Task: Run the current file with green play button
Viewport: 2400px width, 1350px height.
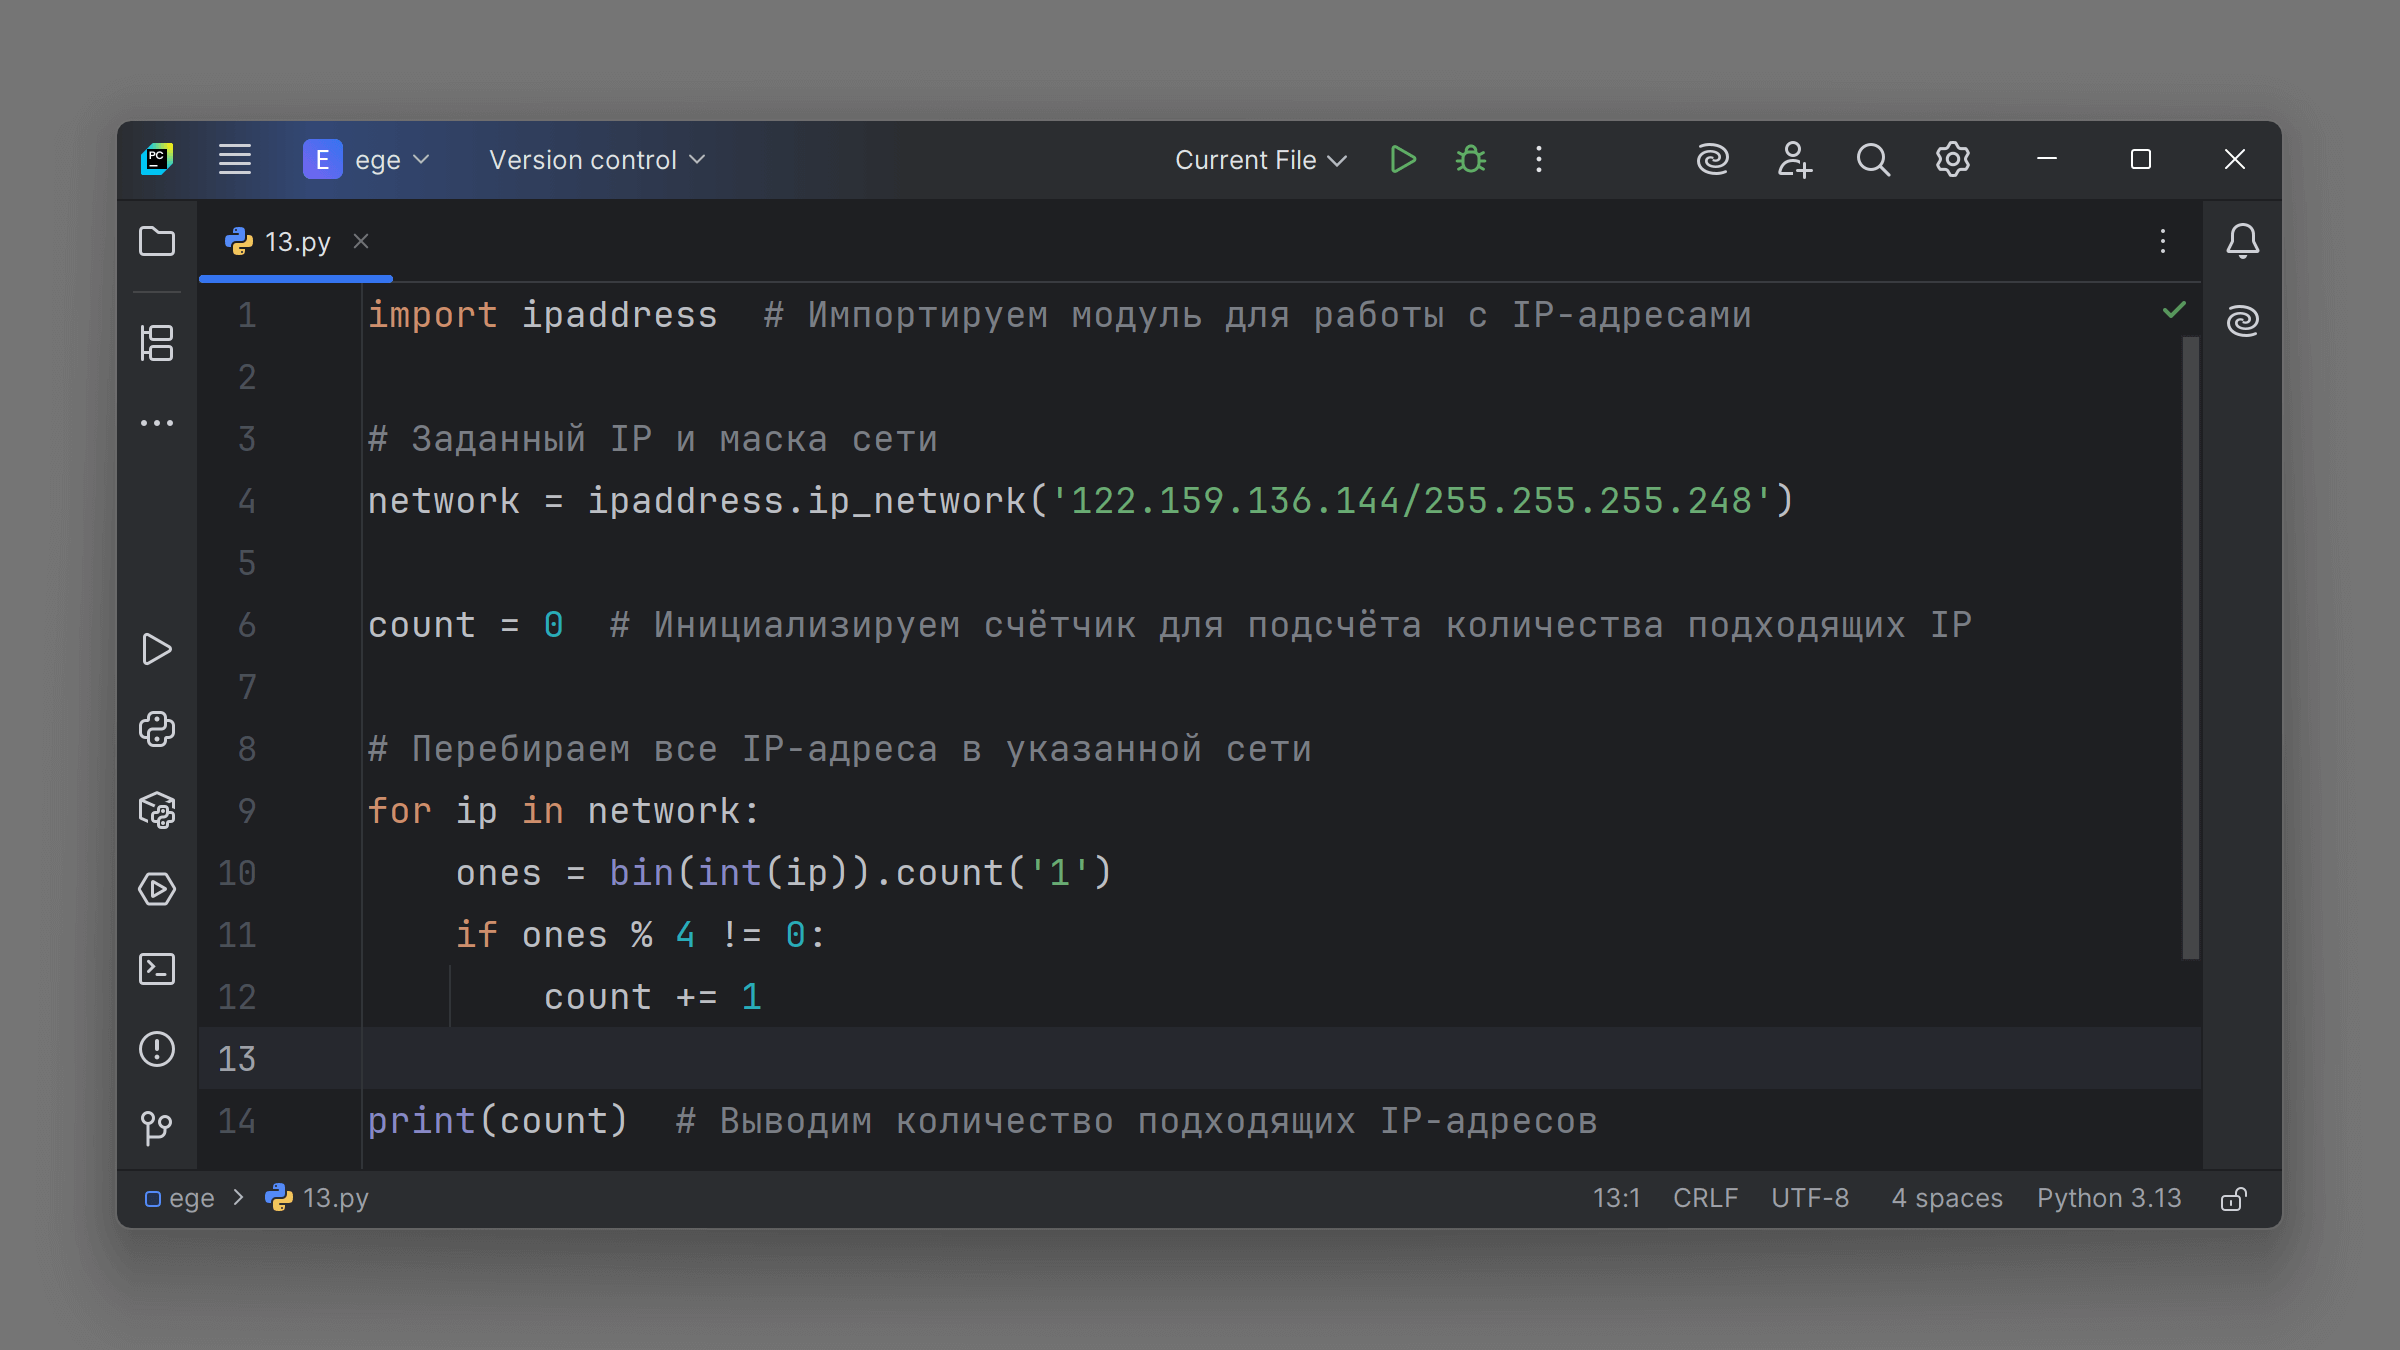Action: [1403, 160]
